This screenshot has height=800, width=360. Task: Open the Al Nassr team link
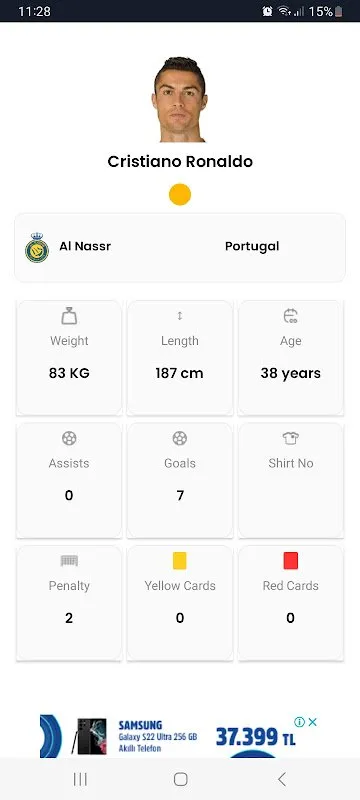tap(85, 246)
